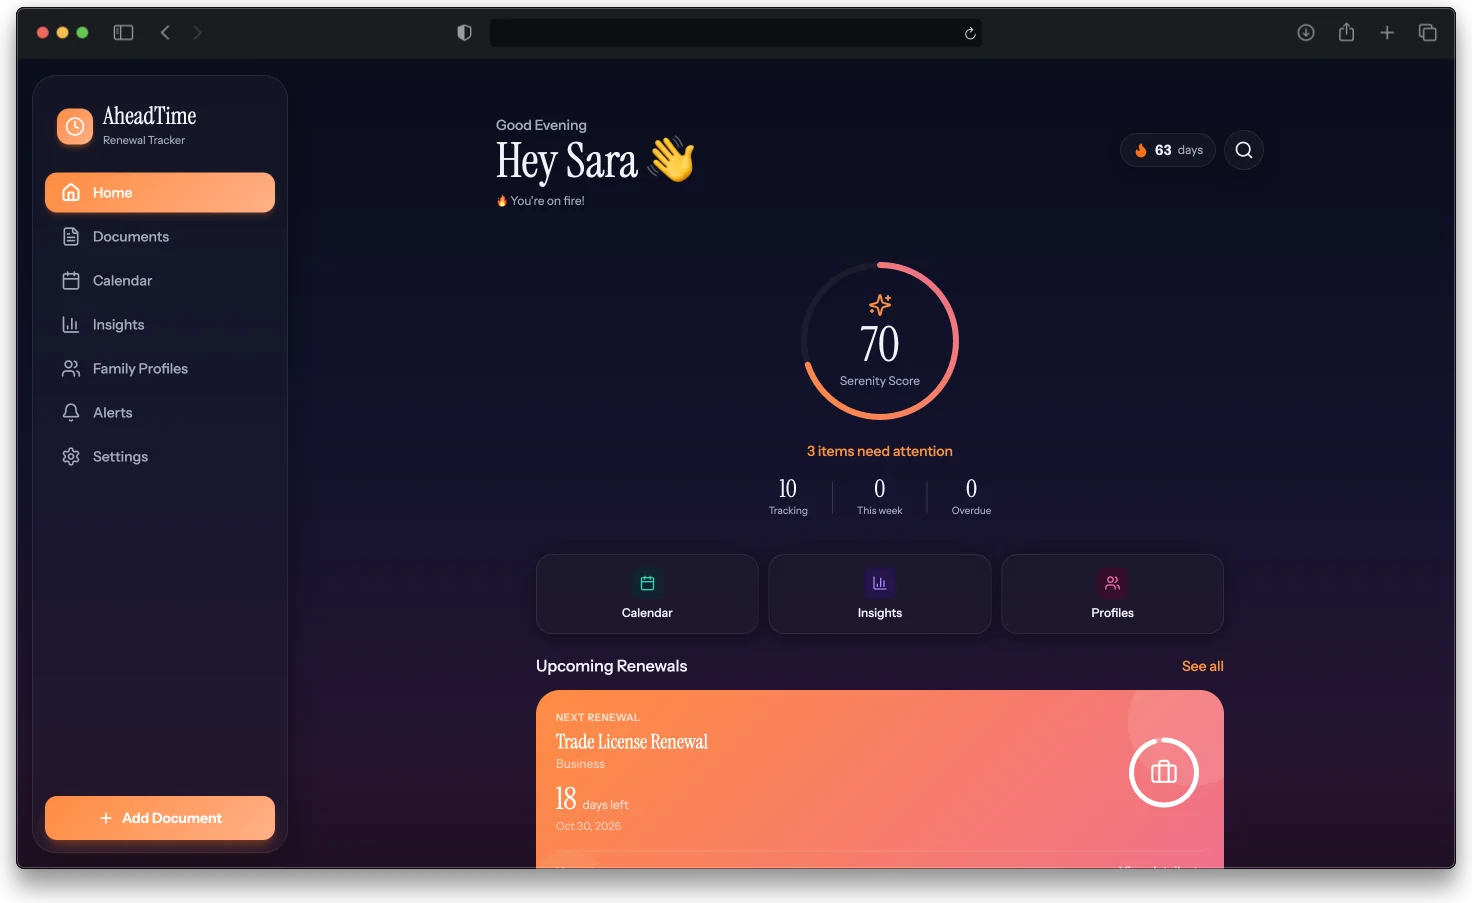The image size is (1472, 903).
Task: Open a new tab with plus icon
Action: (x=1387, y=33)
